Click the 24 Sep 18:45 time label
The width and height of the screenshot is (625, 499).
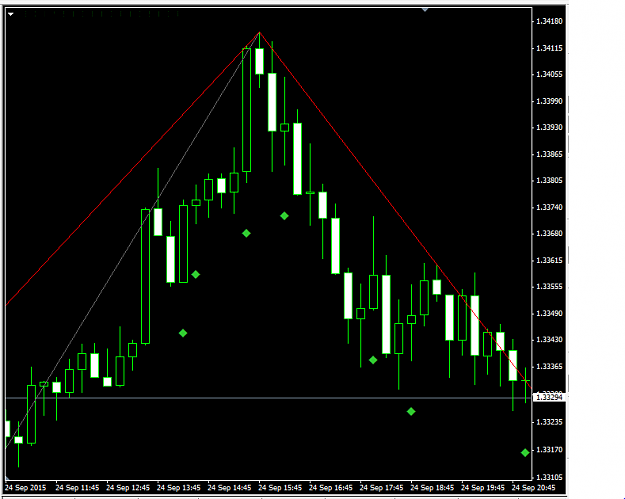[432, 488]
